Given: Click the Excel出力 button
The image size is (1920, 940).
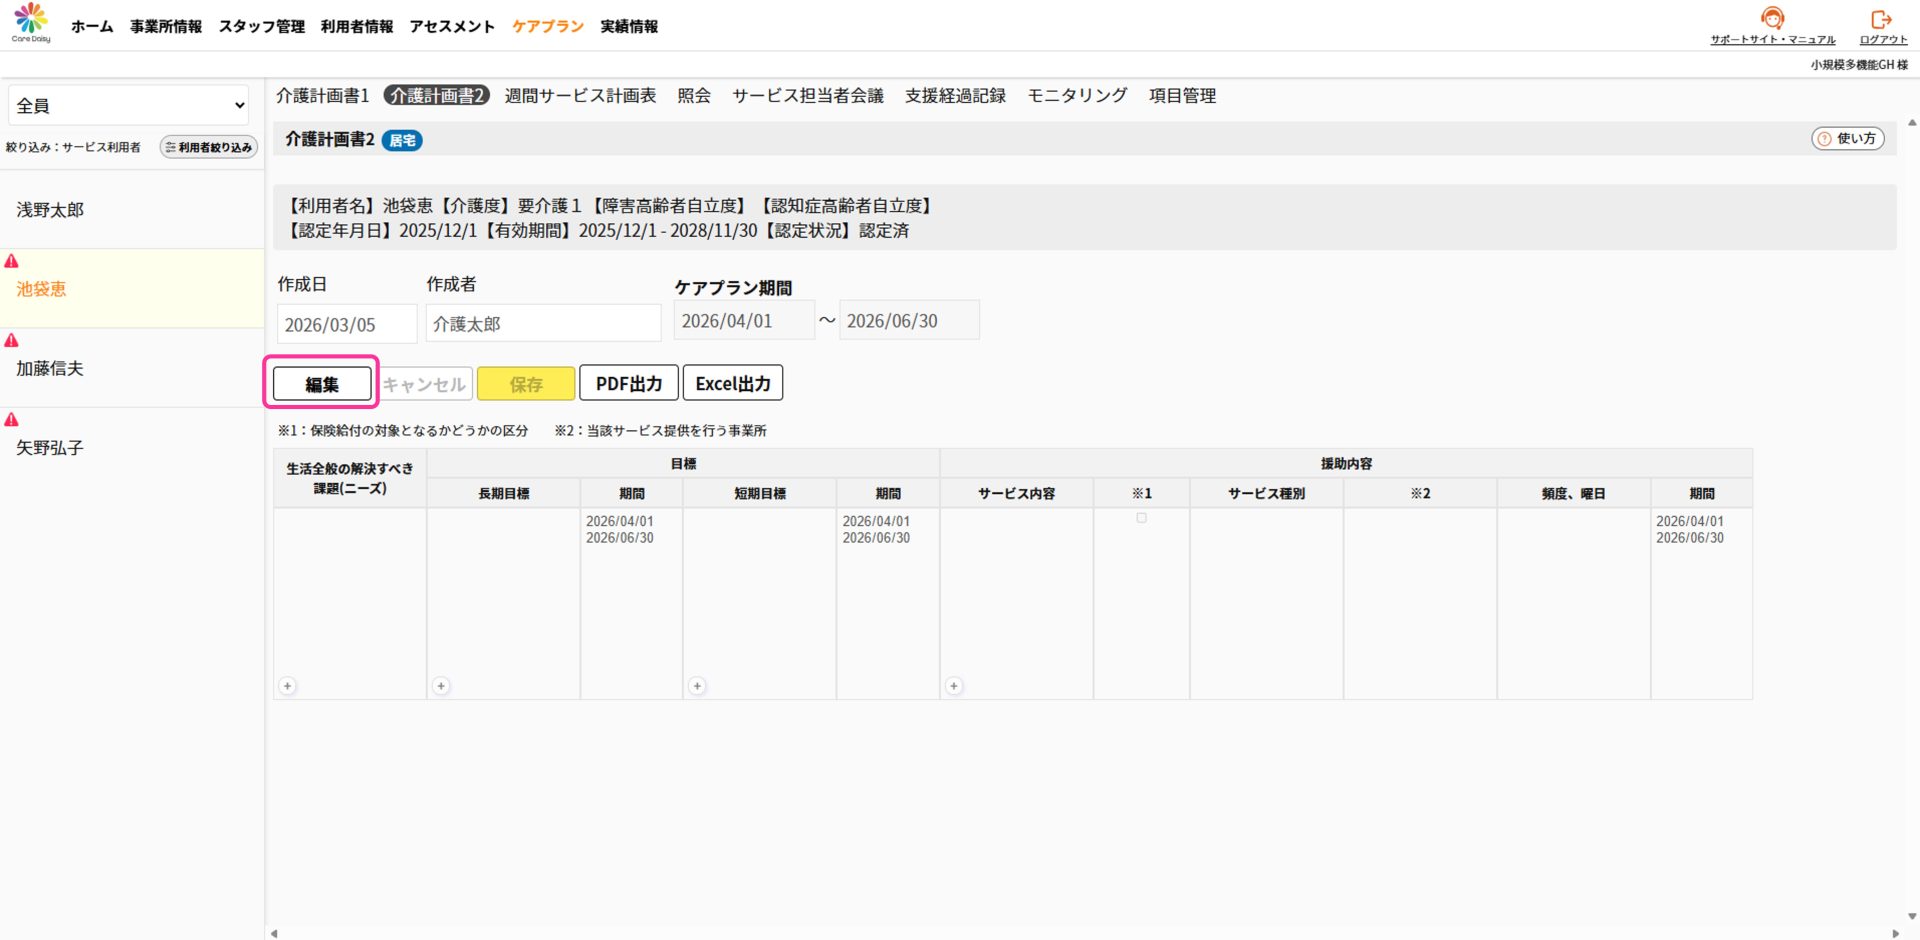Looking at the screenshot, I should (732, 384).
